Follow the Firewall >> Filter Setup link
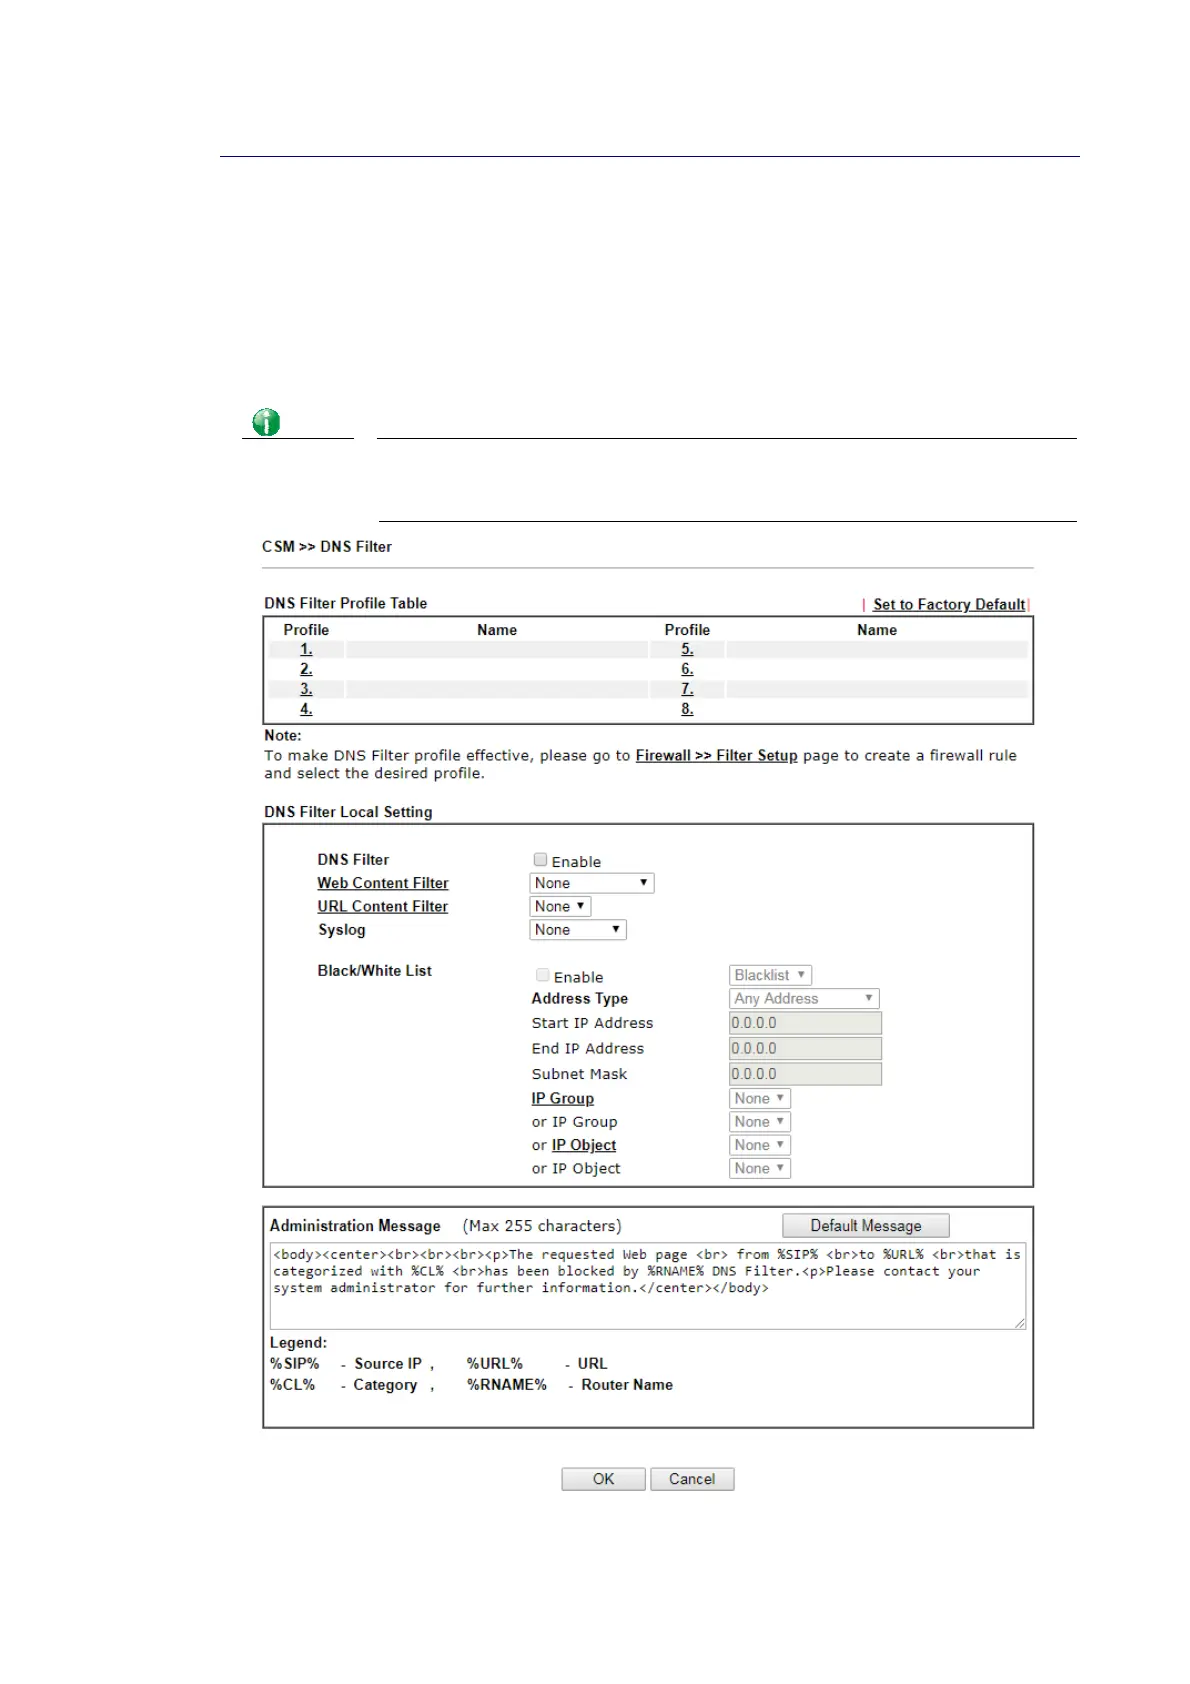Viewport: 1190px width, 1684px height. [716, 755]
